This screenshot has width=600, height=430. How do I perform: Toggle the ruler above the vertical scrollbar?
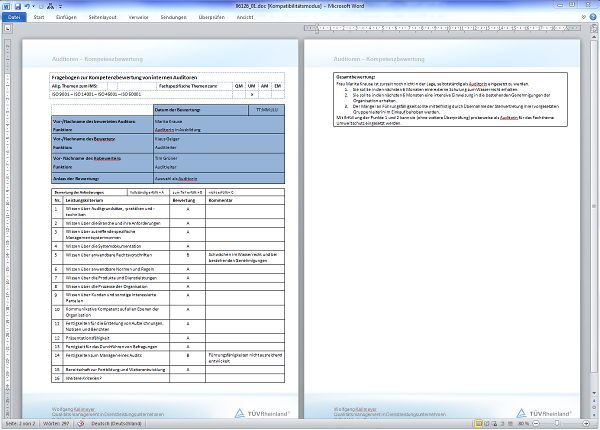coord(594,29)
